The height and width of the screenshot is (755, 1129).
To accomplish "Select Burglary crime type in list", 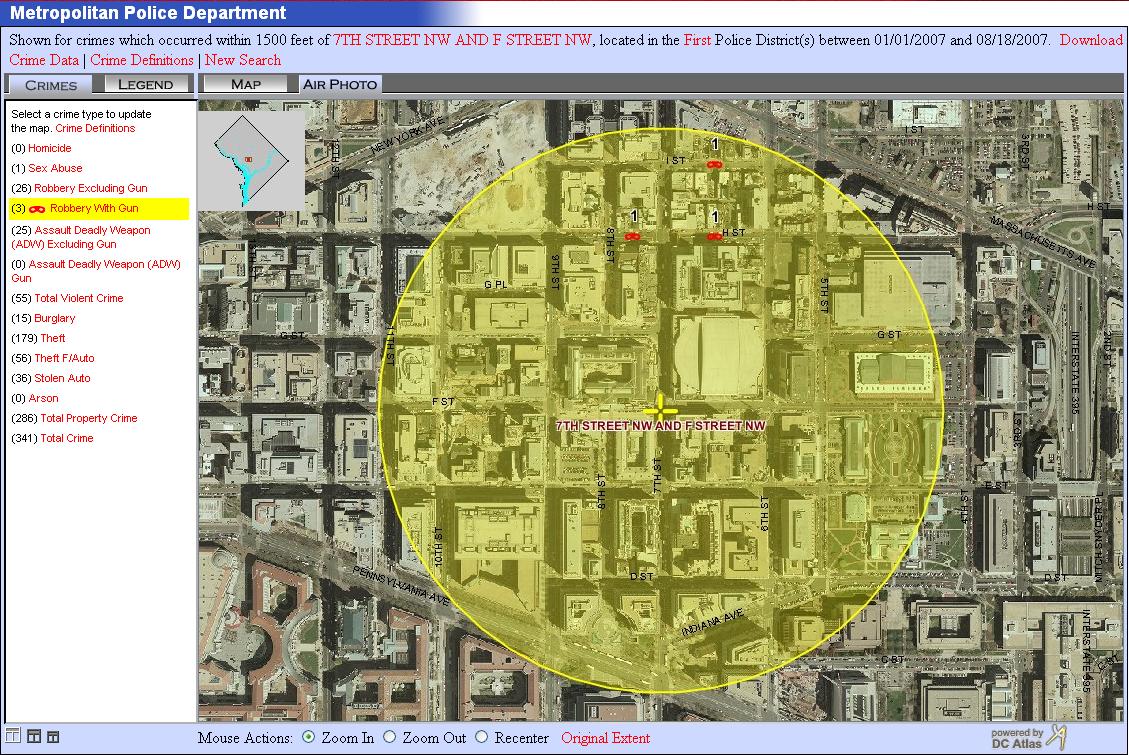I will click(x=54, y=318).
